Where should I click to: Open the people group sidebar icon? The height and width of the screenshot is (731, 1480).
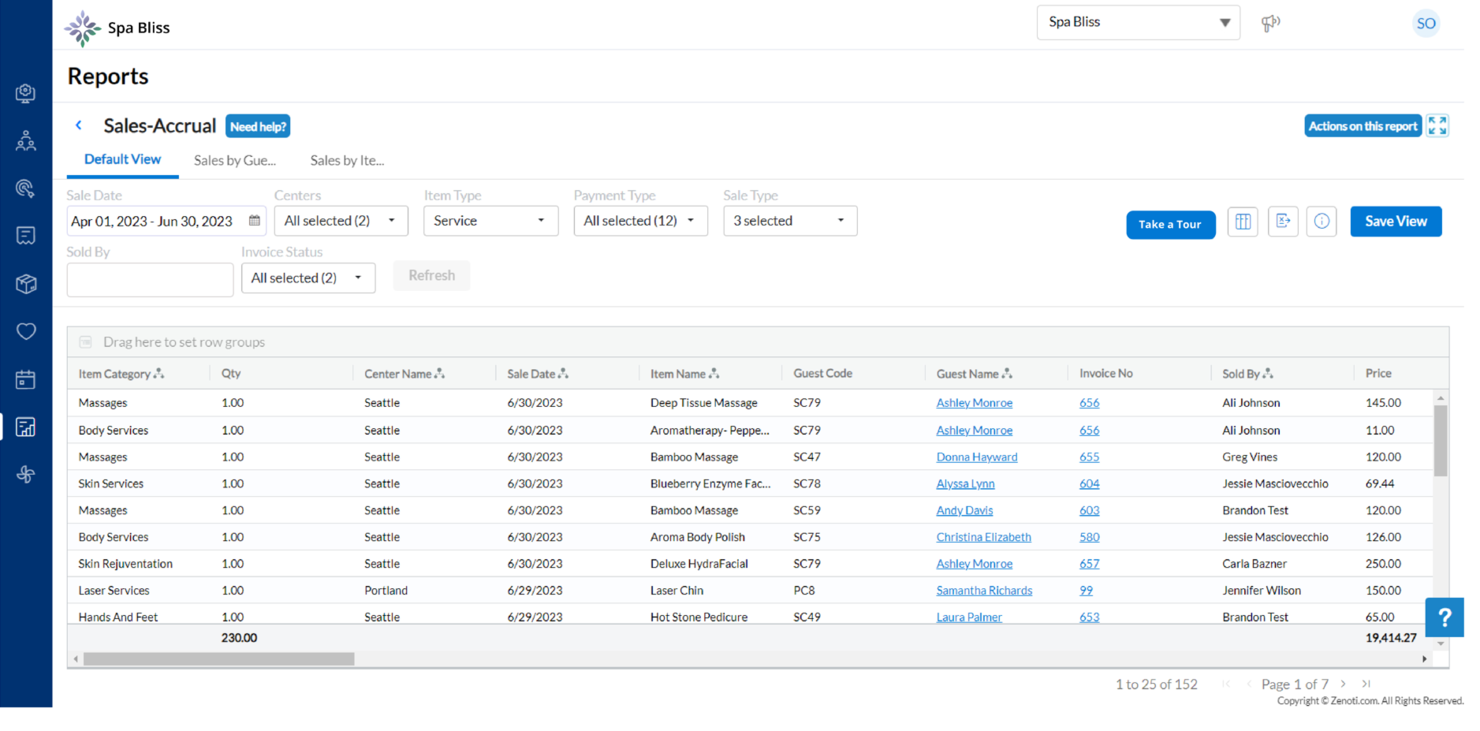click(x=26, y=141)
